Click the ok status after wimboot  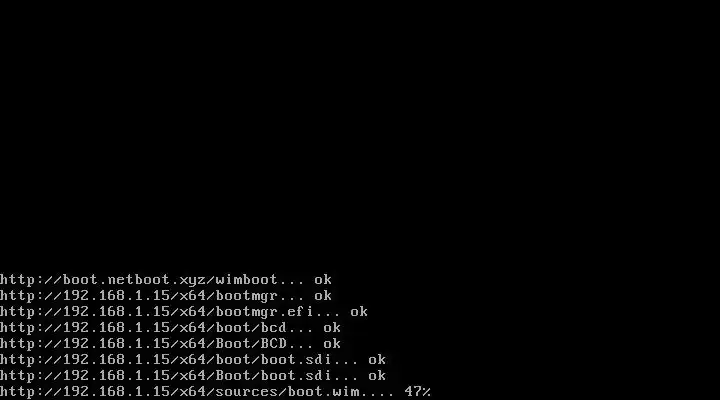323,280
